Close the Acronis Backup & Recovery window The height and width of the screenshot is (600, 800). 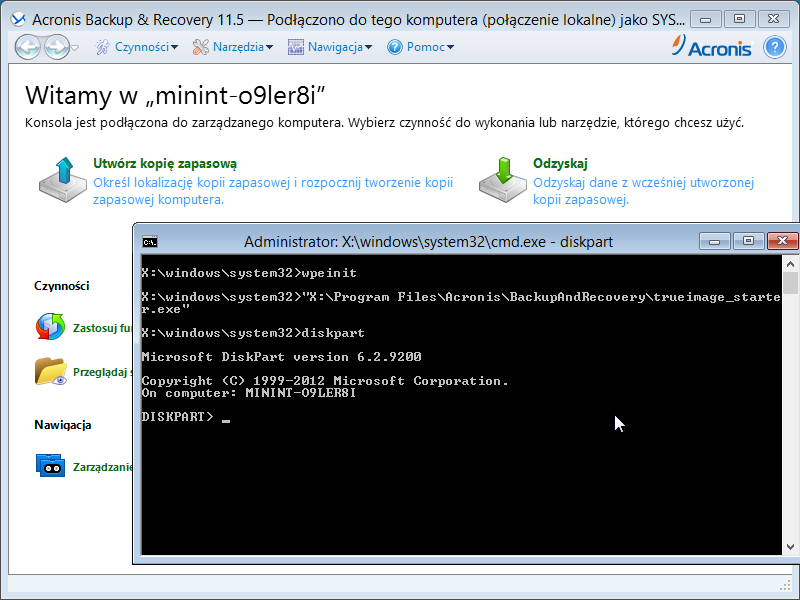click(x=773, y=19)
